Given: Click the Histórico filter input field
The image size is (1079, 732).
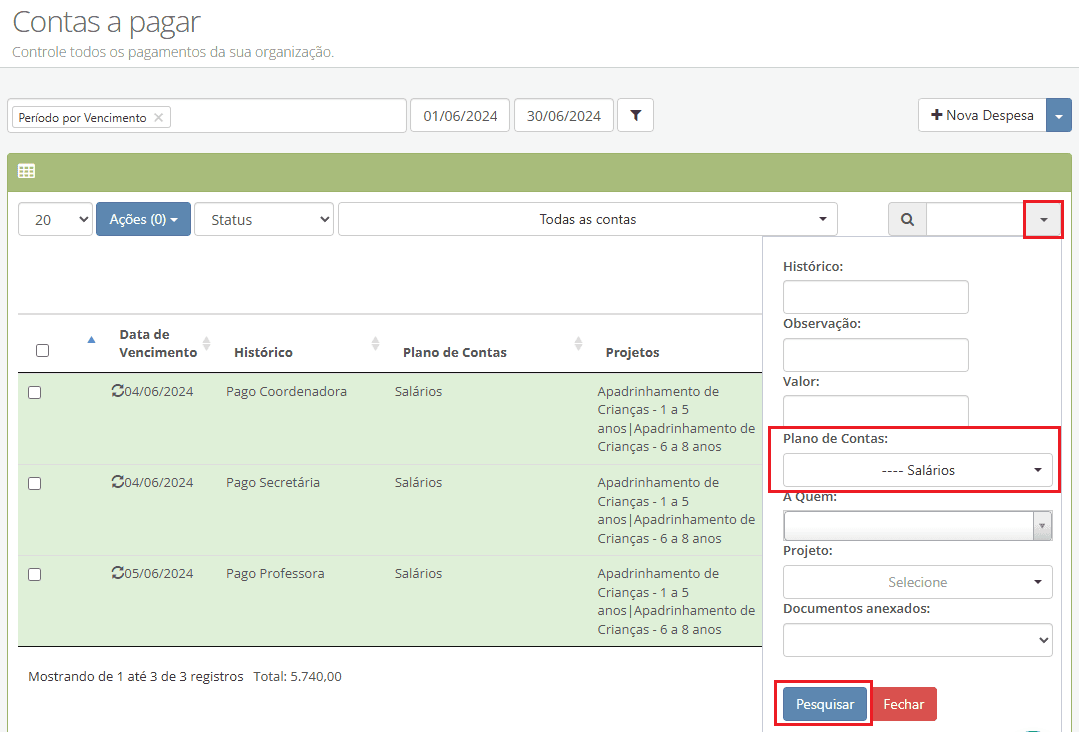Looking at the screenshot, I should [x=875, y=297].
